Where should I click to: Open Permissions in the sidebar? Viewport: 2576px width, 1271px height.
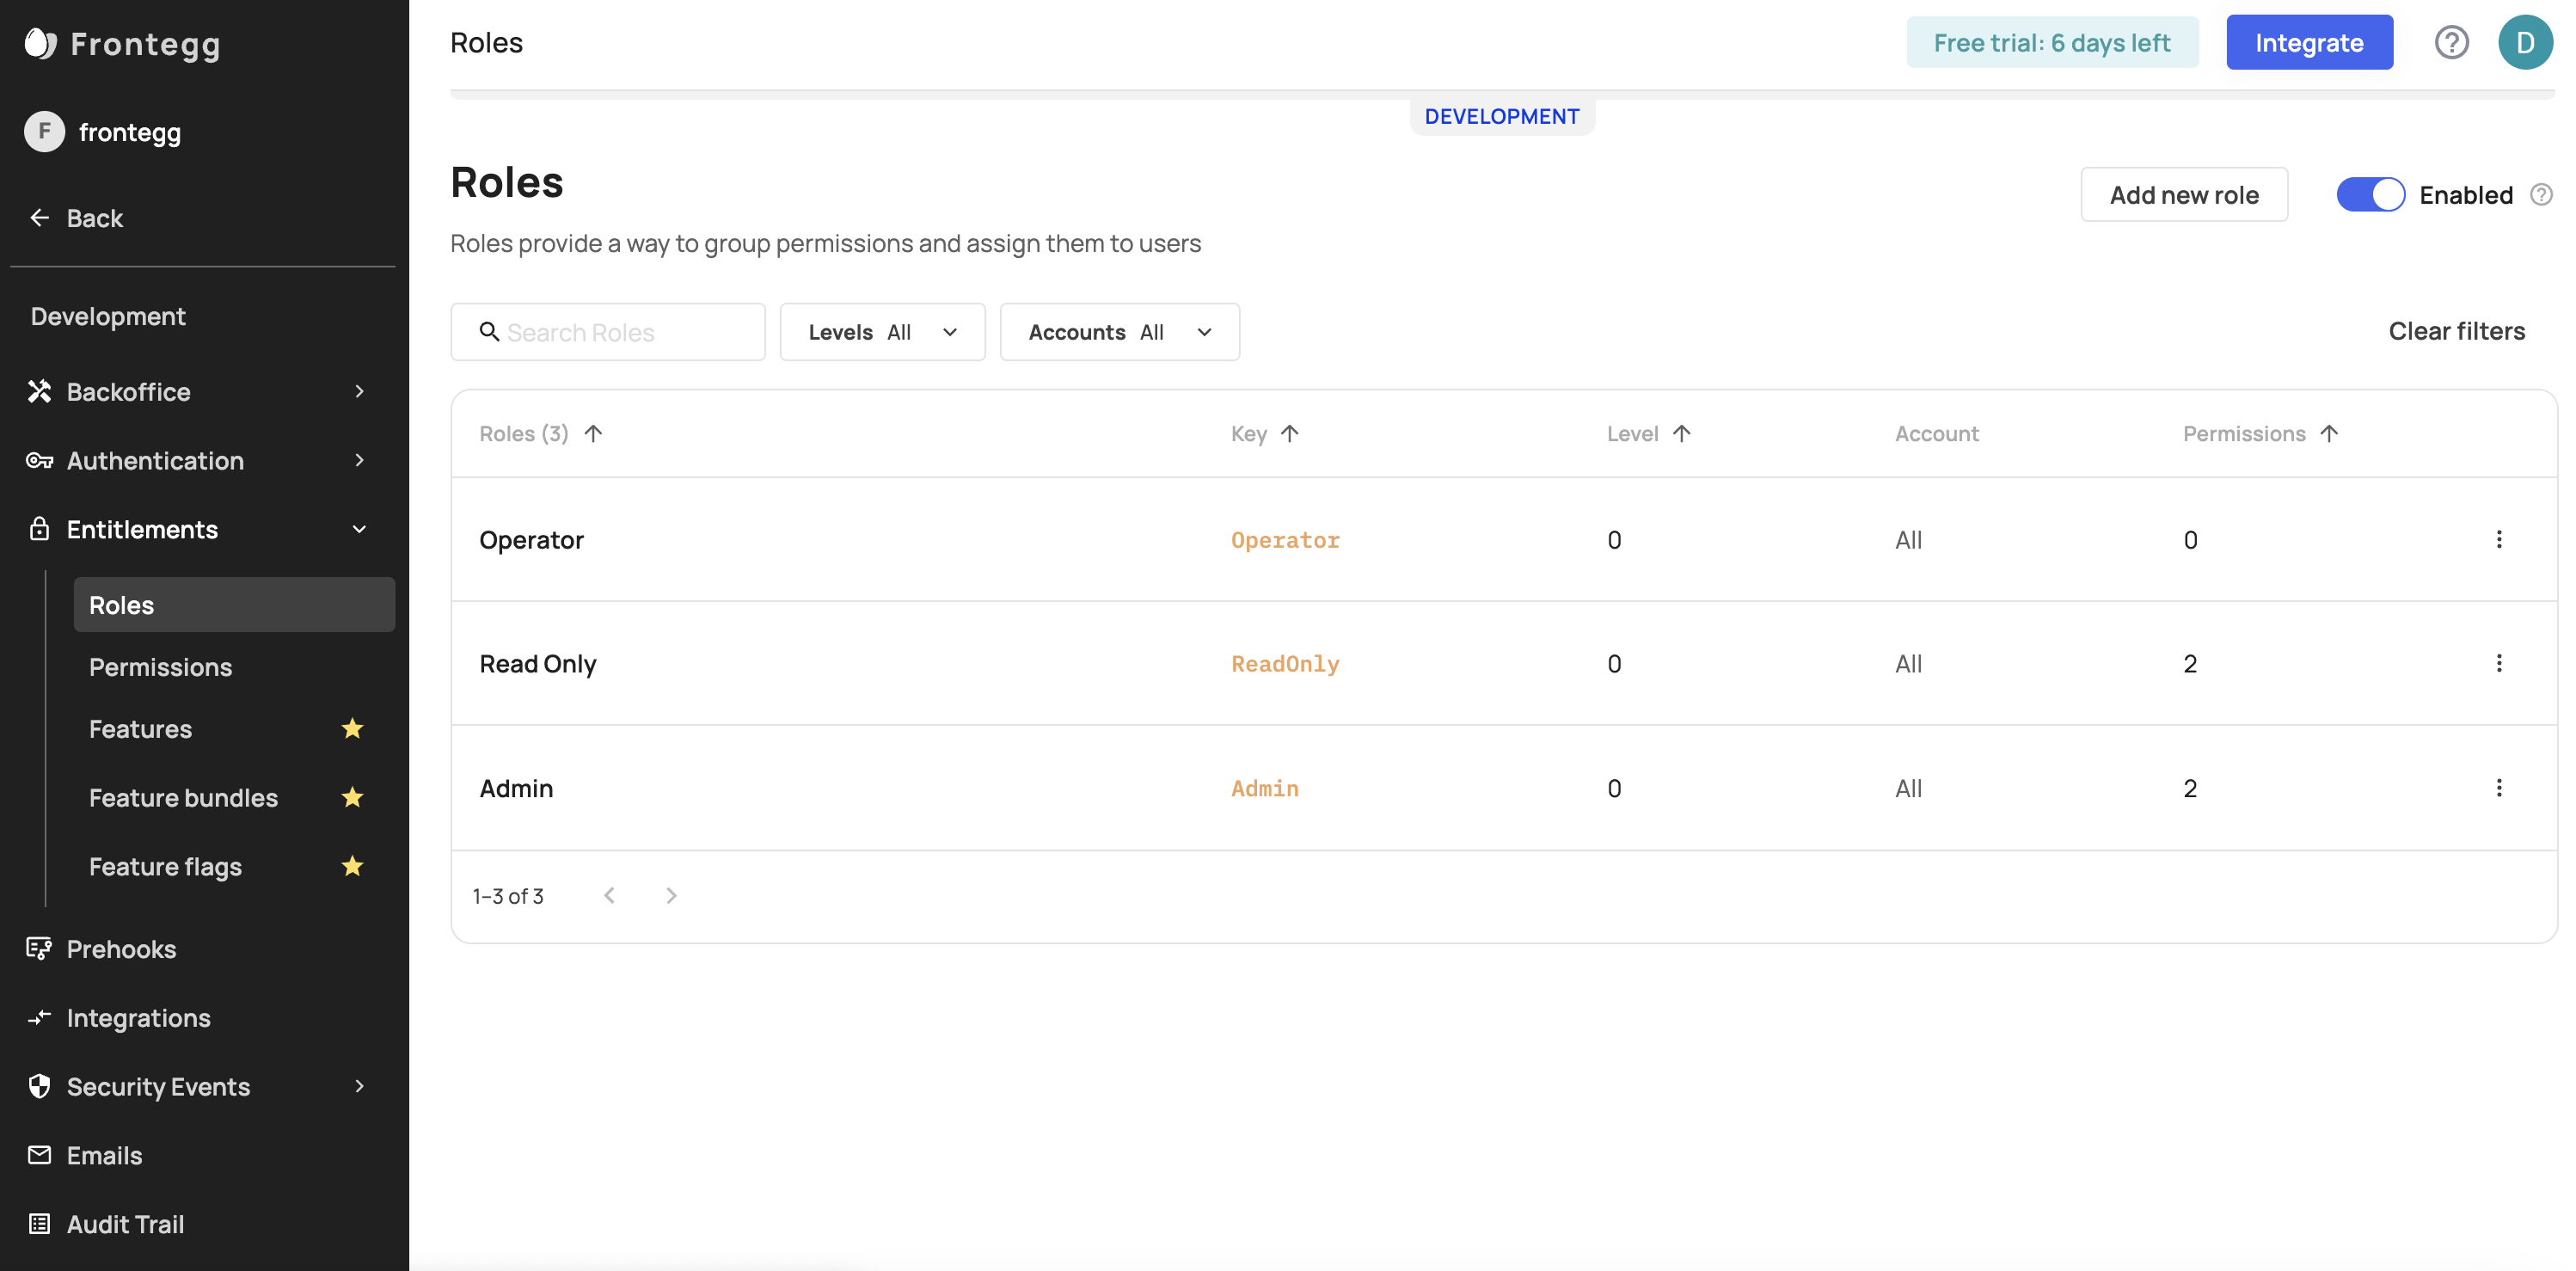[x=160, y=667]
